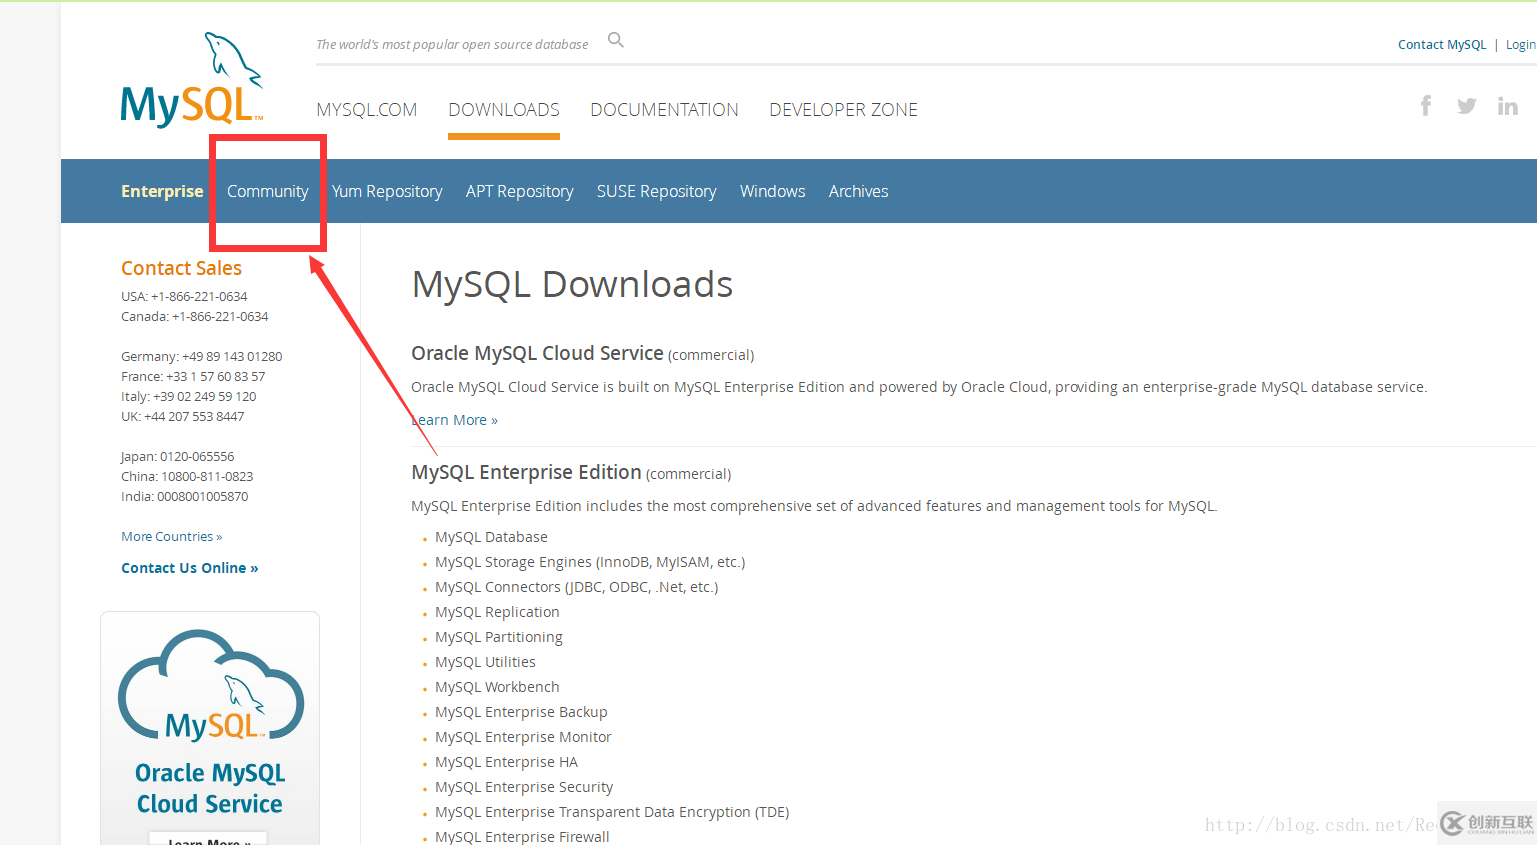Viewport: 1537px width, 845px height.
Task: Select the DOWNLOADS tab
Action: coord(504,110)
